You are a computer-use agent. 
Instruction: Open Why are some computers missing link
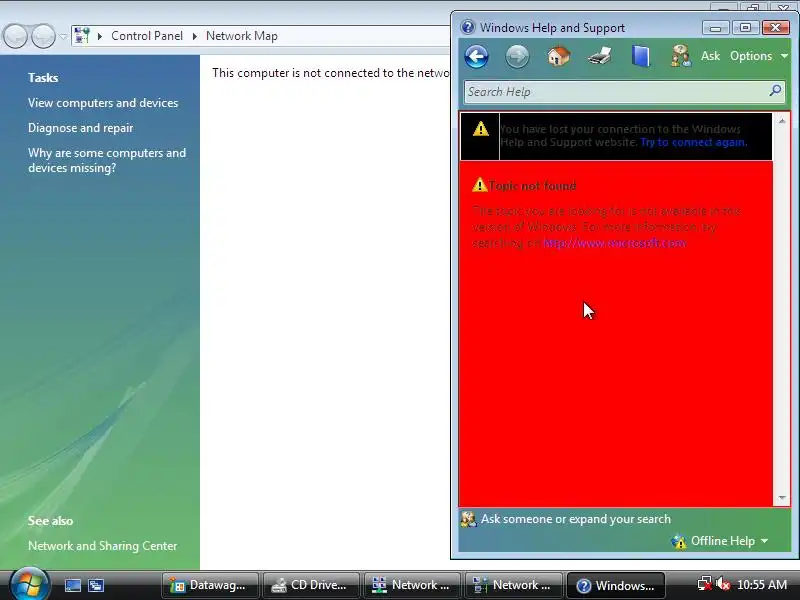coord(107,160)
